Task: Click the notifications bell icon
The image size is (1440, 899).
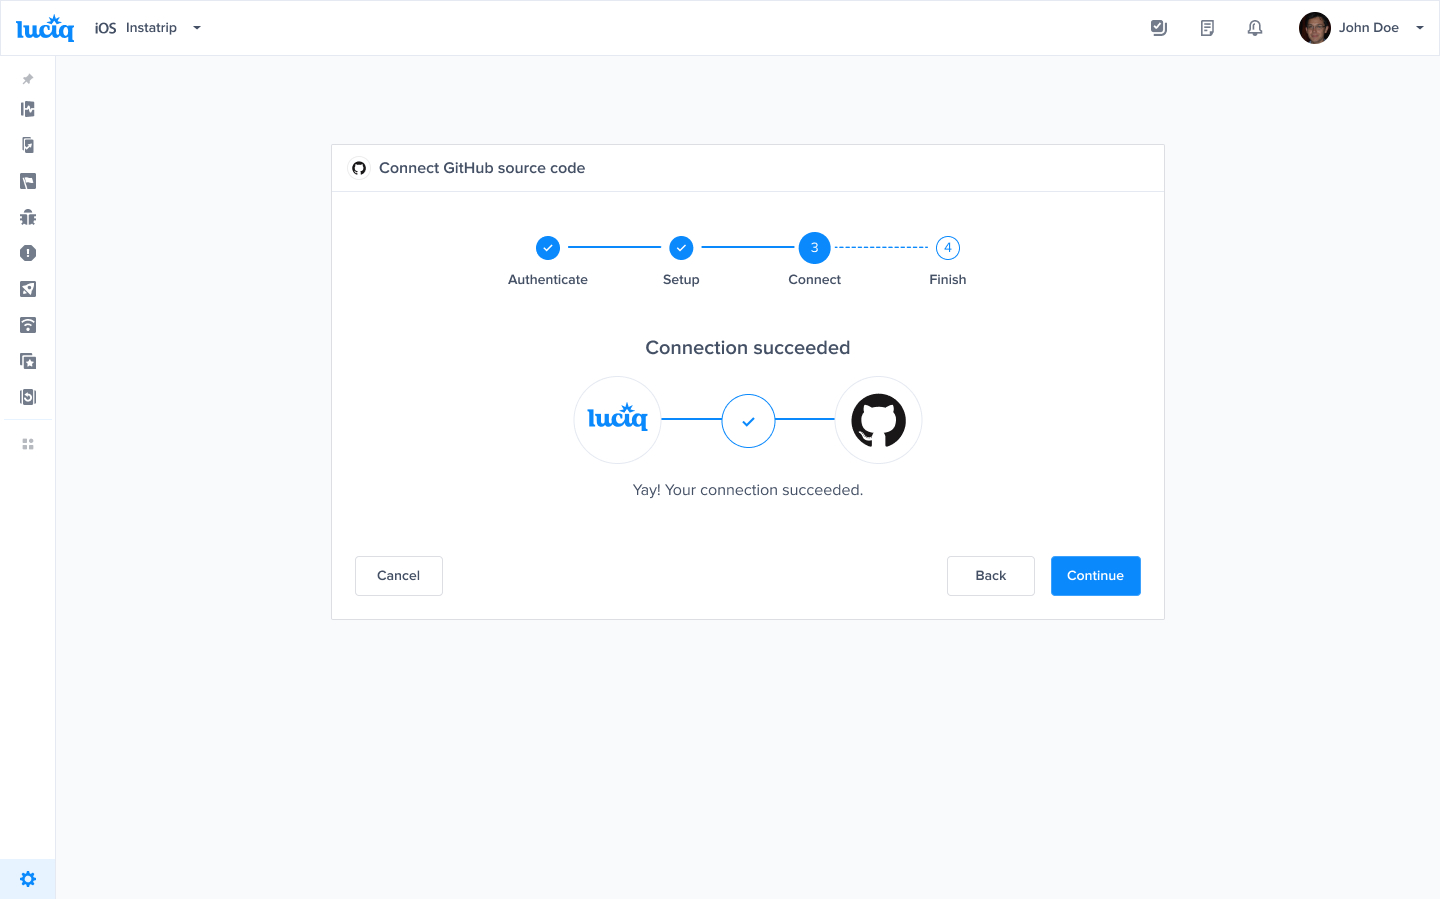Action: coord(1255,28)
